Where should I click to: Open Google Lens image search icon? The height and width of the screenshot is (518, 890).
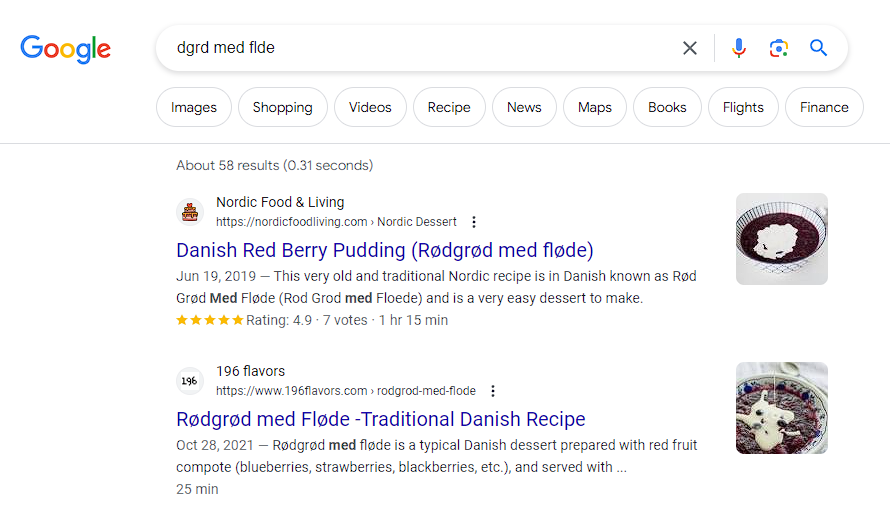779,48
